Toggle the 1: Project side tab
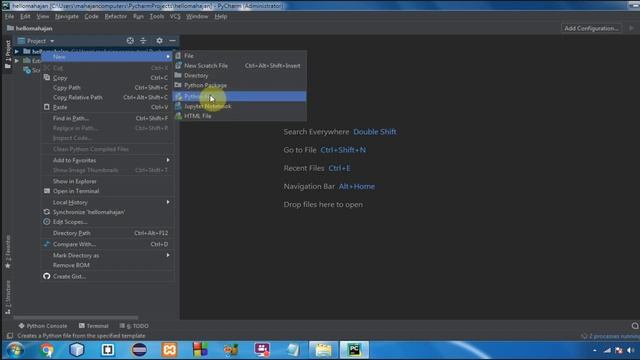Screen dimensions: 640x360 (x=7, y=55)
